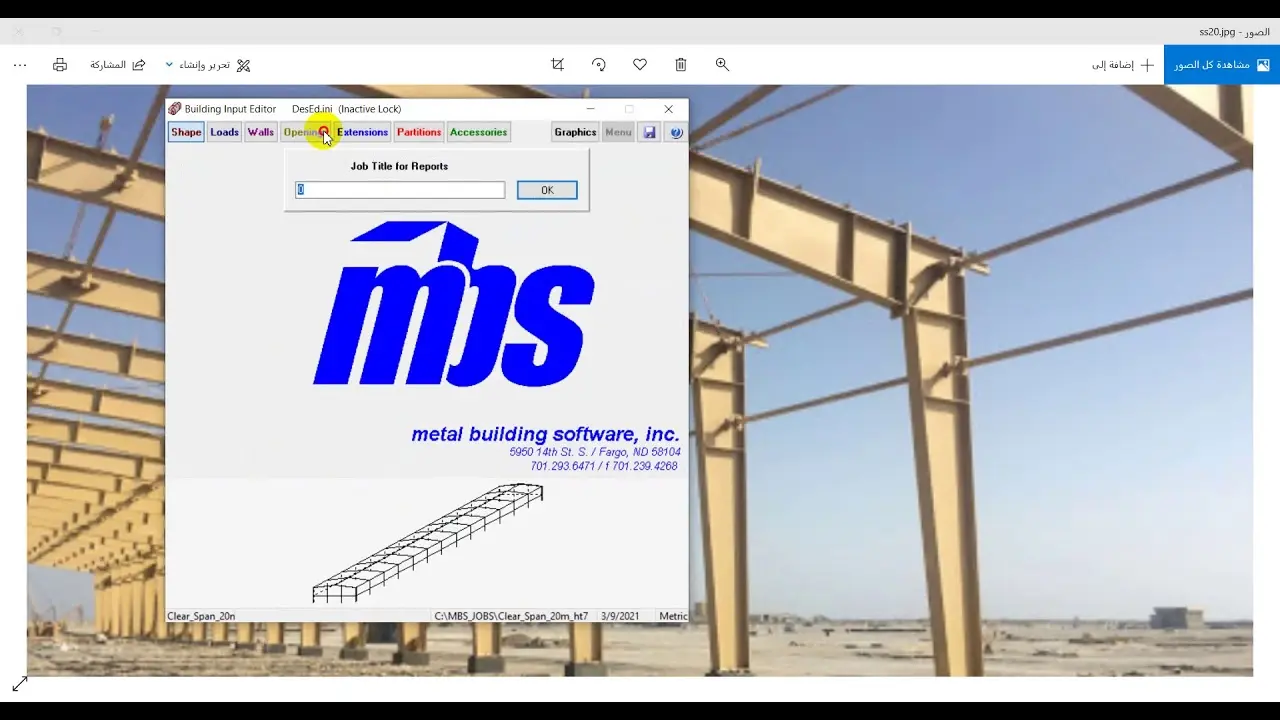The height and width of the screenshot is (720, 1280).
Task: Close the Building Input Editor window
Action: click(669, 109)
